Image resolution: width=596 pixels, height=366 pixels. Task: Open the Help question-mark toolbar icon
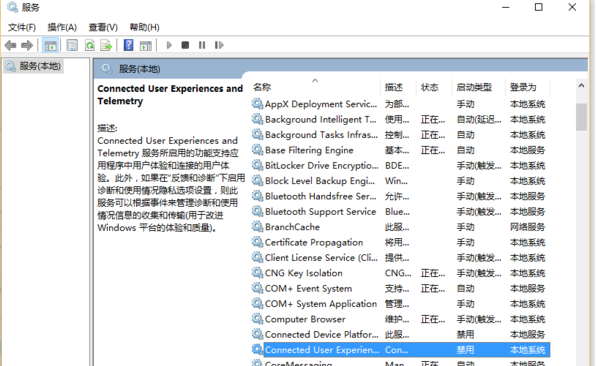tap(128, 45)
